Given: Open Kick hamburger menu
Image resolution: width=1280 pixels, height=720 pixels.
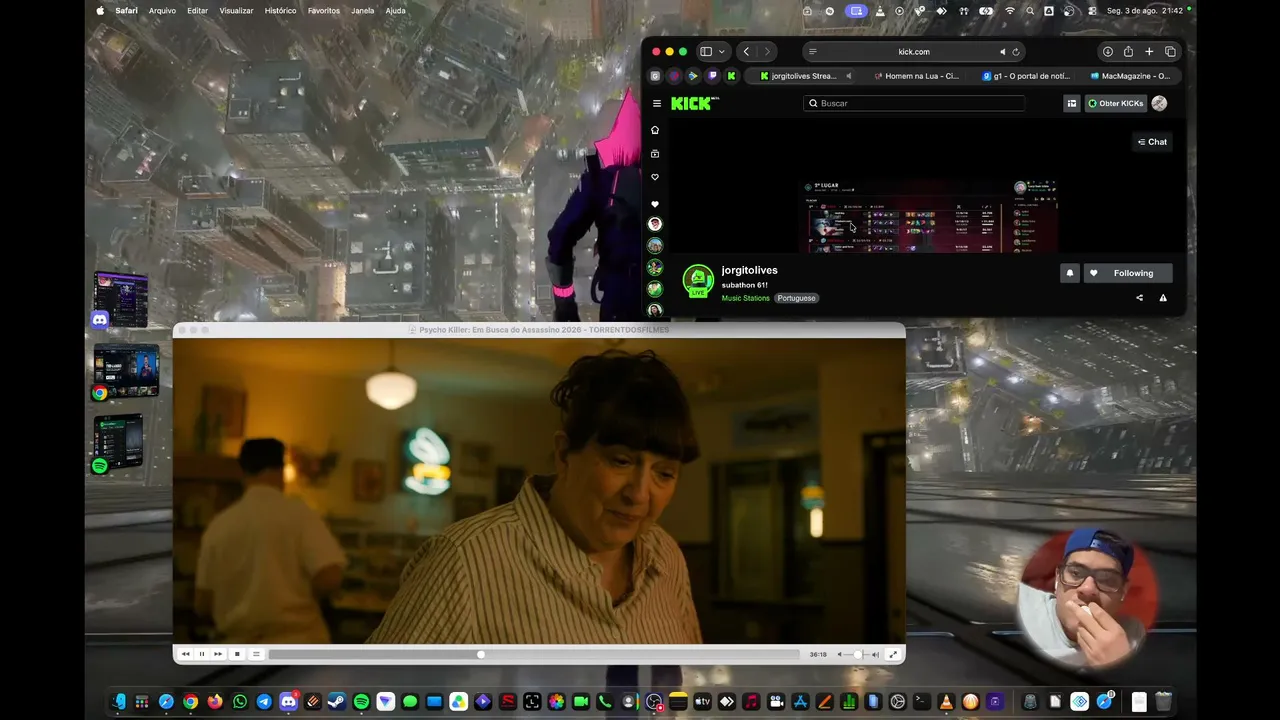Looking at the screenshot, I should 657,103.
